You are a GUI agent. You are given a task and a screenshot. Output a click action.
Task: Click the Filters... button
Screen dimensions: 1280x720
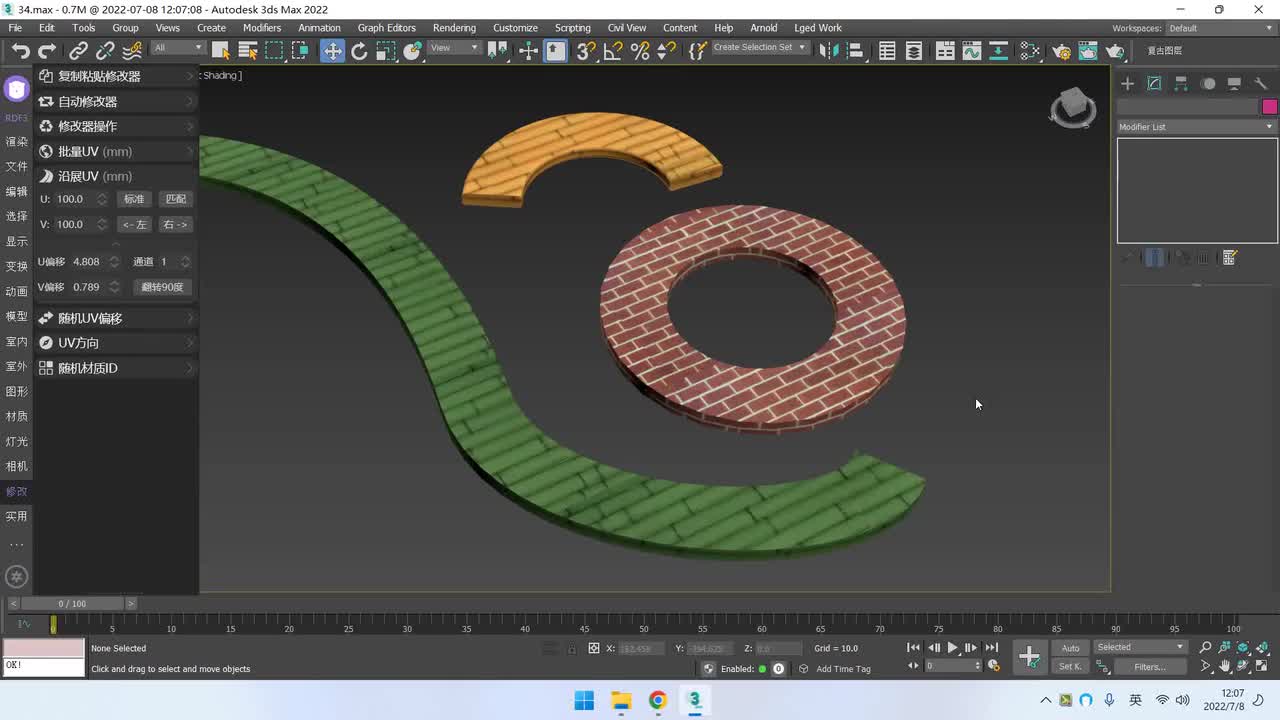1149,667
